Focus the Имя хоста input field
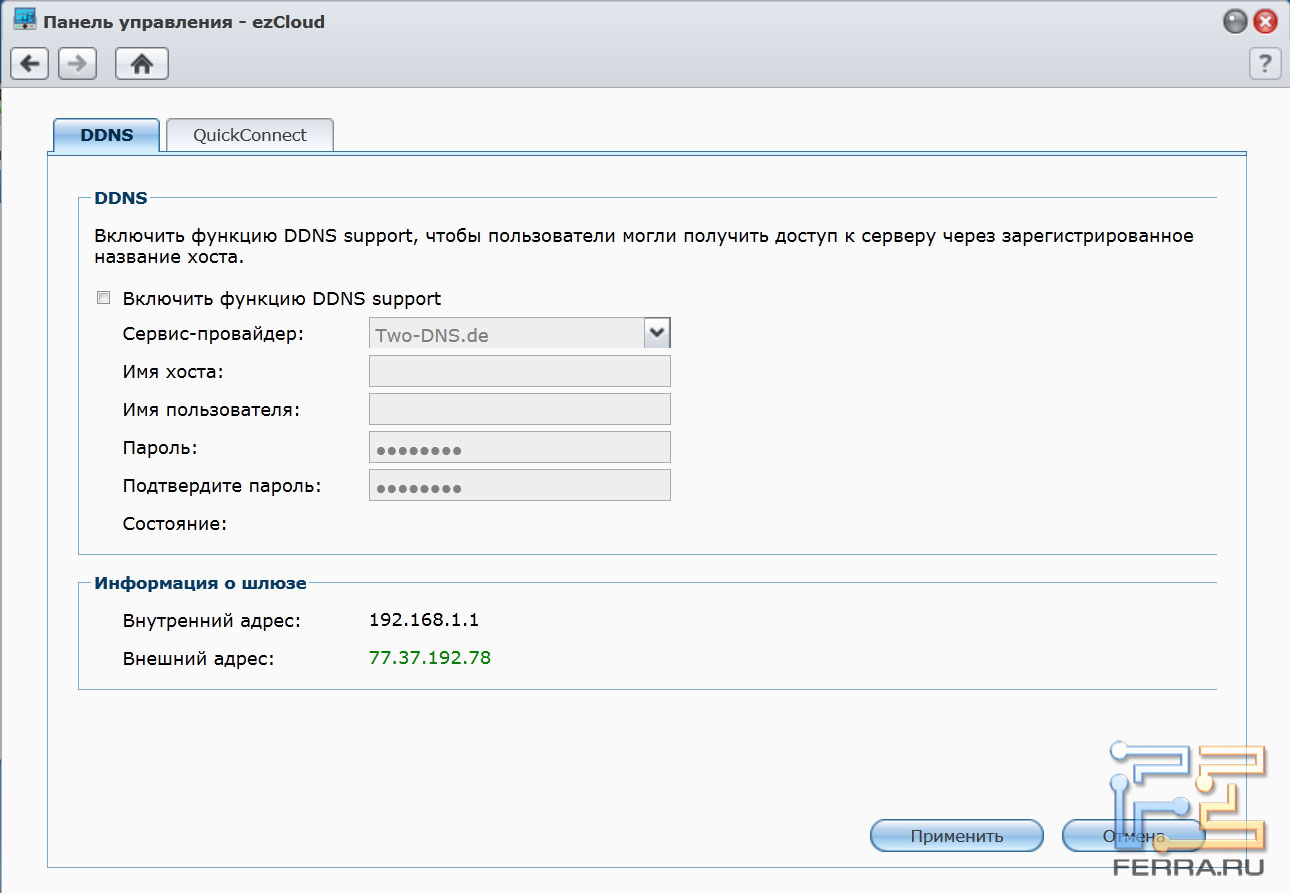Image resolution: width=1290 pixels, height=893 pixels. [519, 371]
